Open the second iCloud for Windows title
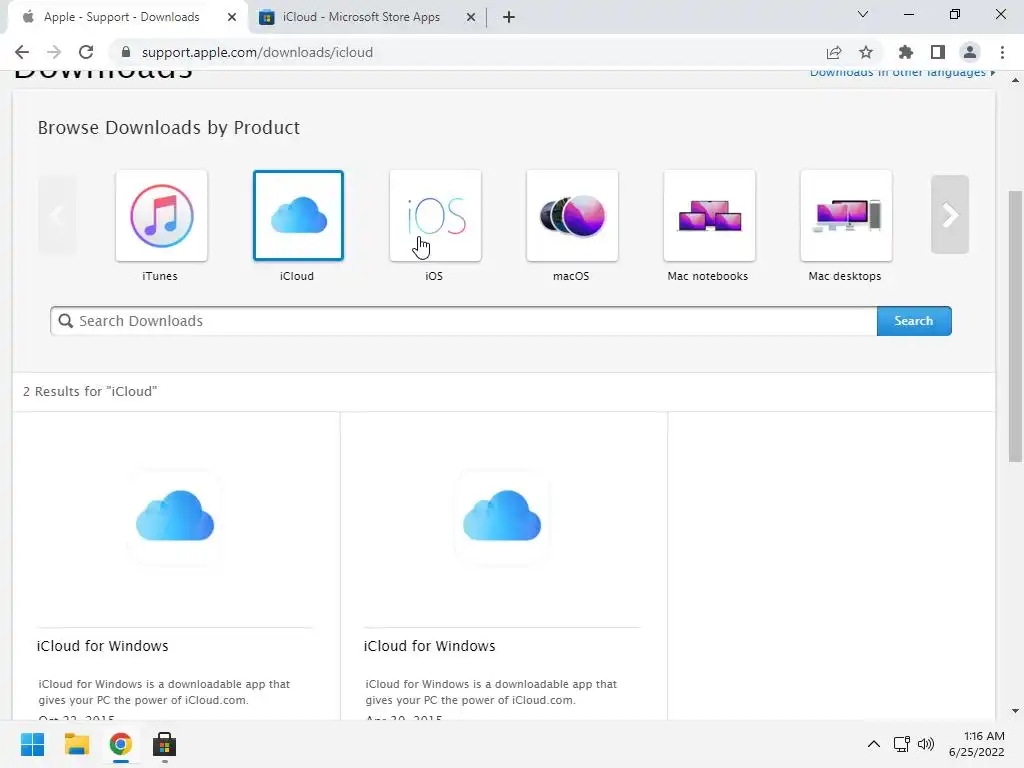Image resolution: width=1024 pixels, height=768 pixels. [x=430, y=646]
